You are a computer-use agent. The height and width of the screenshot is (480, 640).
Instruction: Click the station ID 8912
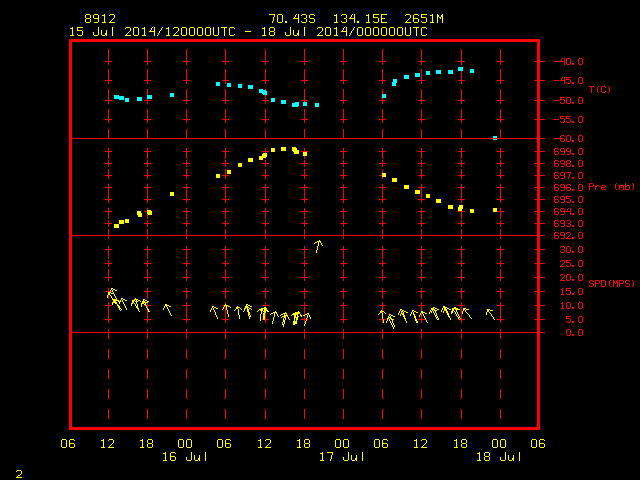coord(100,19)
